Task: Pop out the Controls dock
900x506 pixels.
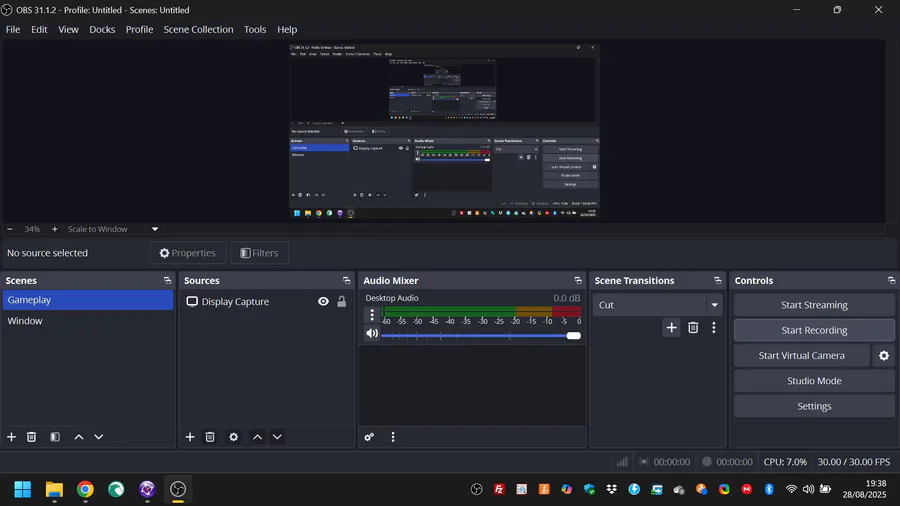Action: pos(891,281)
